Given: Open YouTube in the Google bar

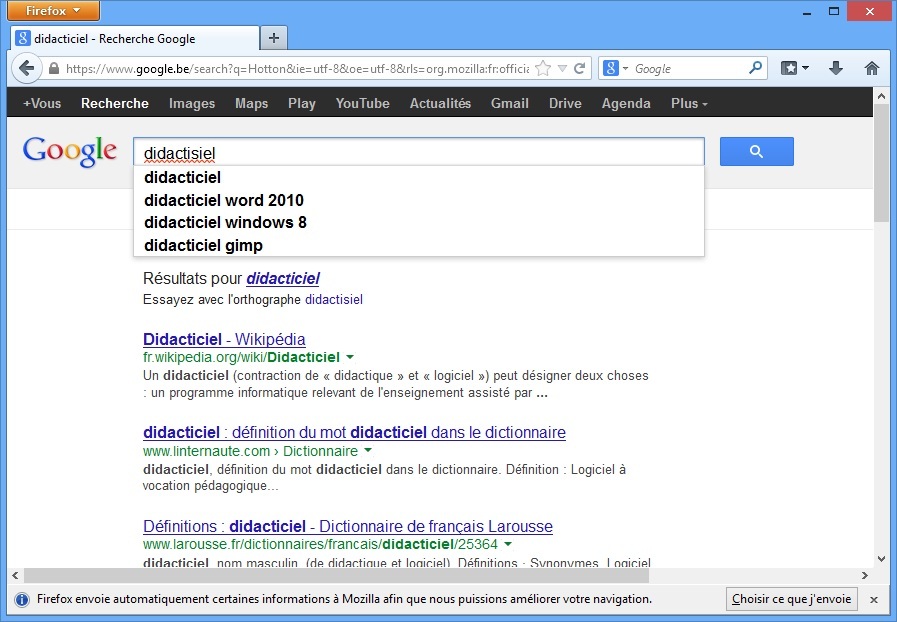Looking at the screenshot, I should click(362, 104).
